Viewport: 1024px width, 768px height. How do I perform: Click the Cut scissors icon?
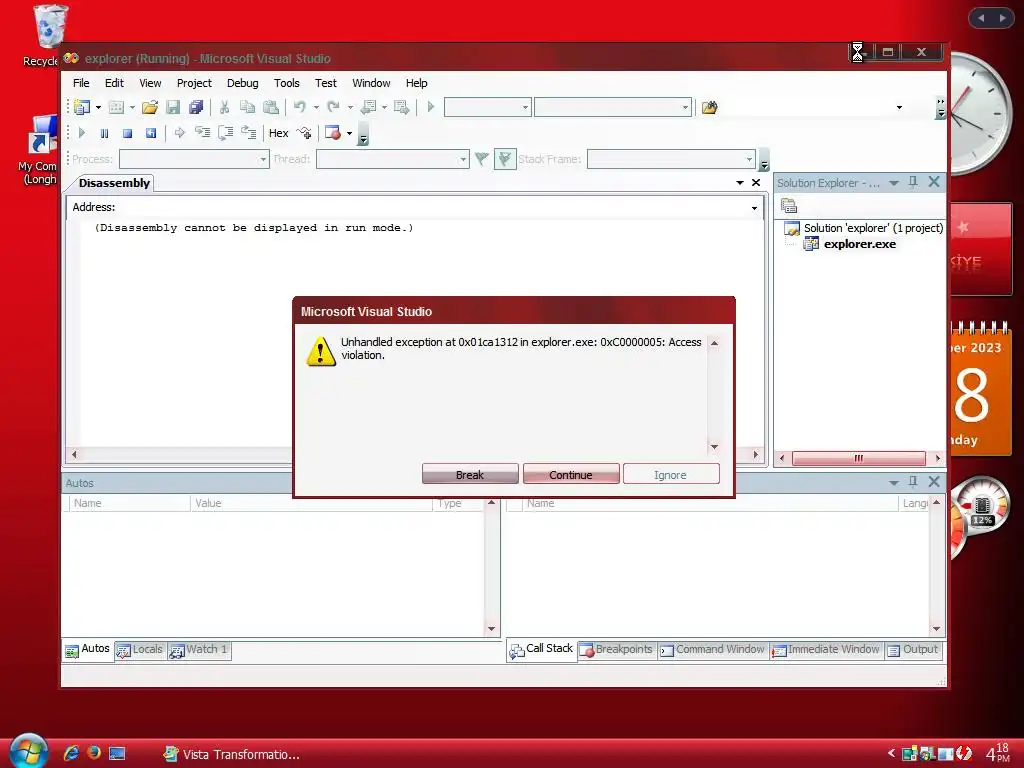click(x=224, y=107)
